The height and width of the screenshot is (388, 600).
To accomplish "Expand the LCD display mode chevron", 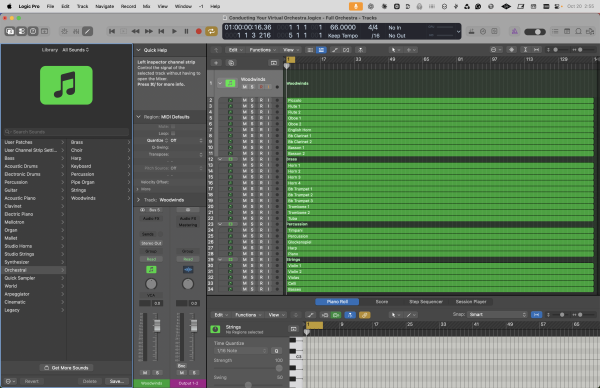I will tap(458, 32).
